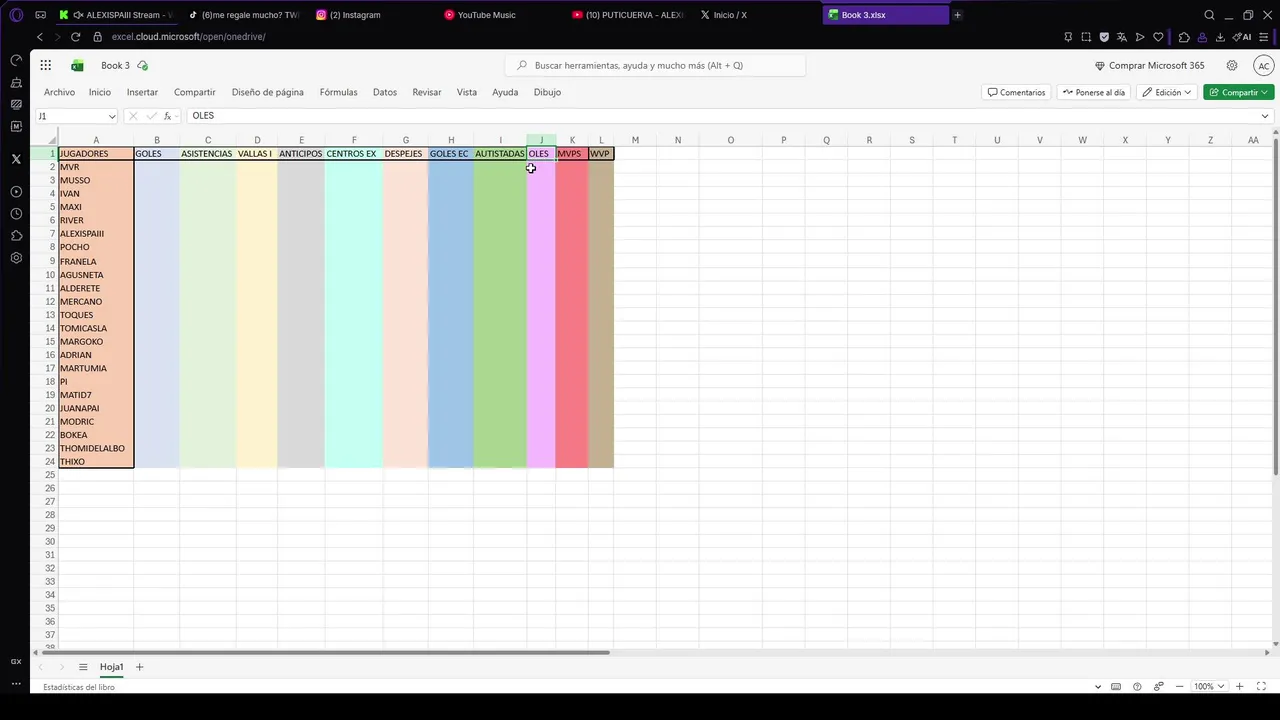Open a new browser tab with plus button
Screen dimensions: 1280x720
pos(957,15)
